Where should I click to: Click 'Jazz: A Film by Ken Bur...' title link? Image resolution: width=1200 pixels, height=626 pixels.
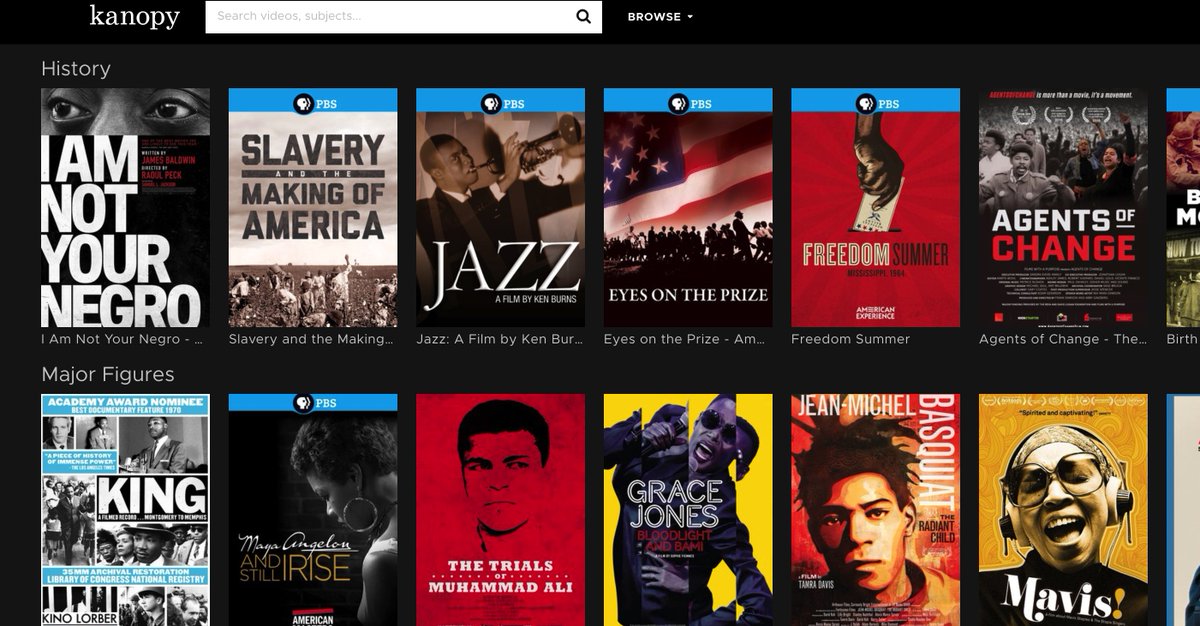(x=499, y=339)
